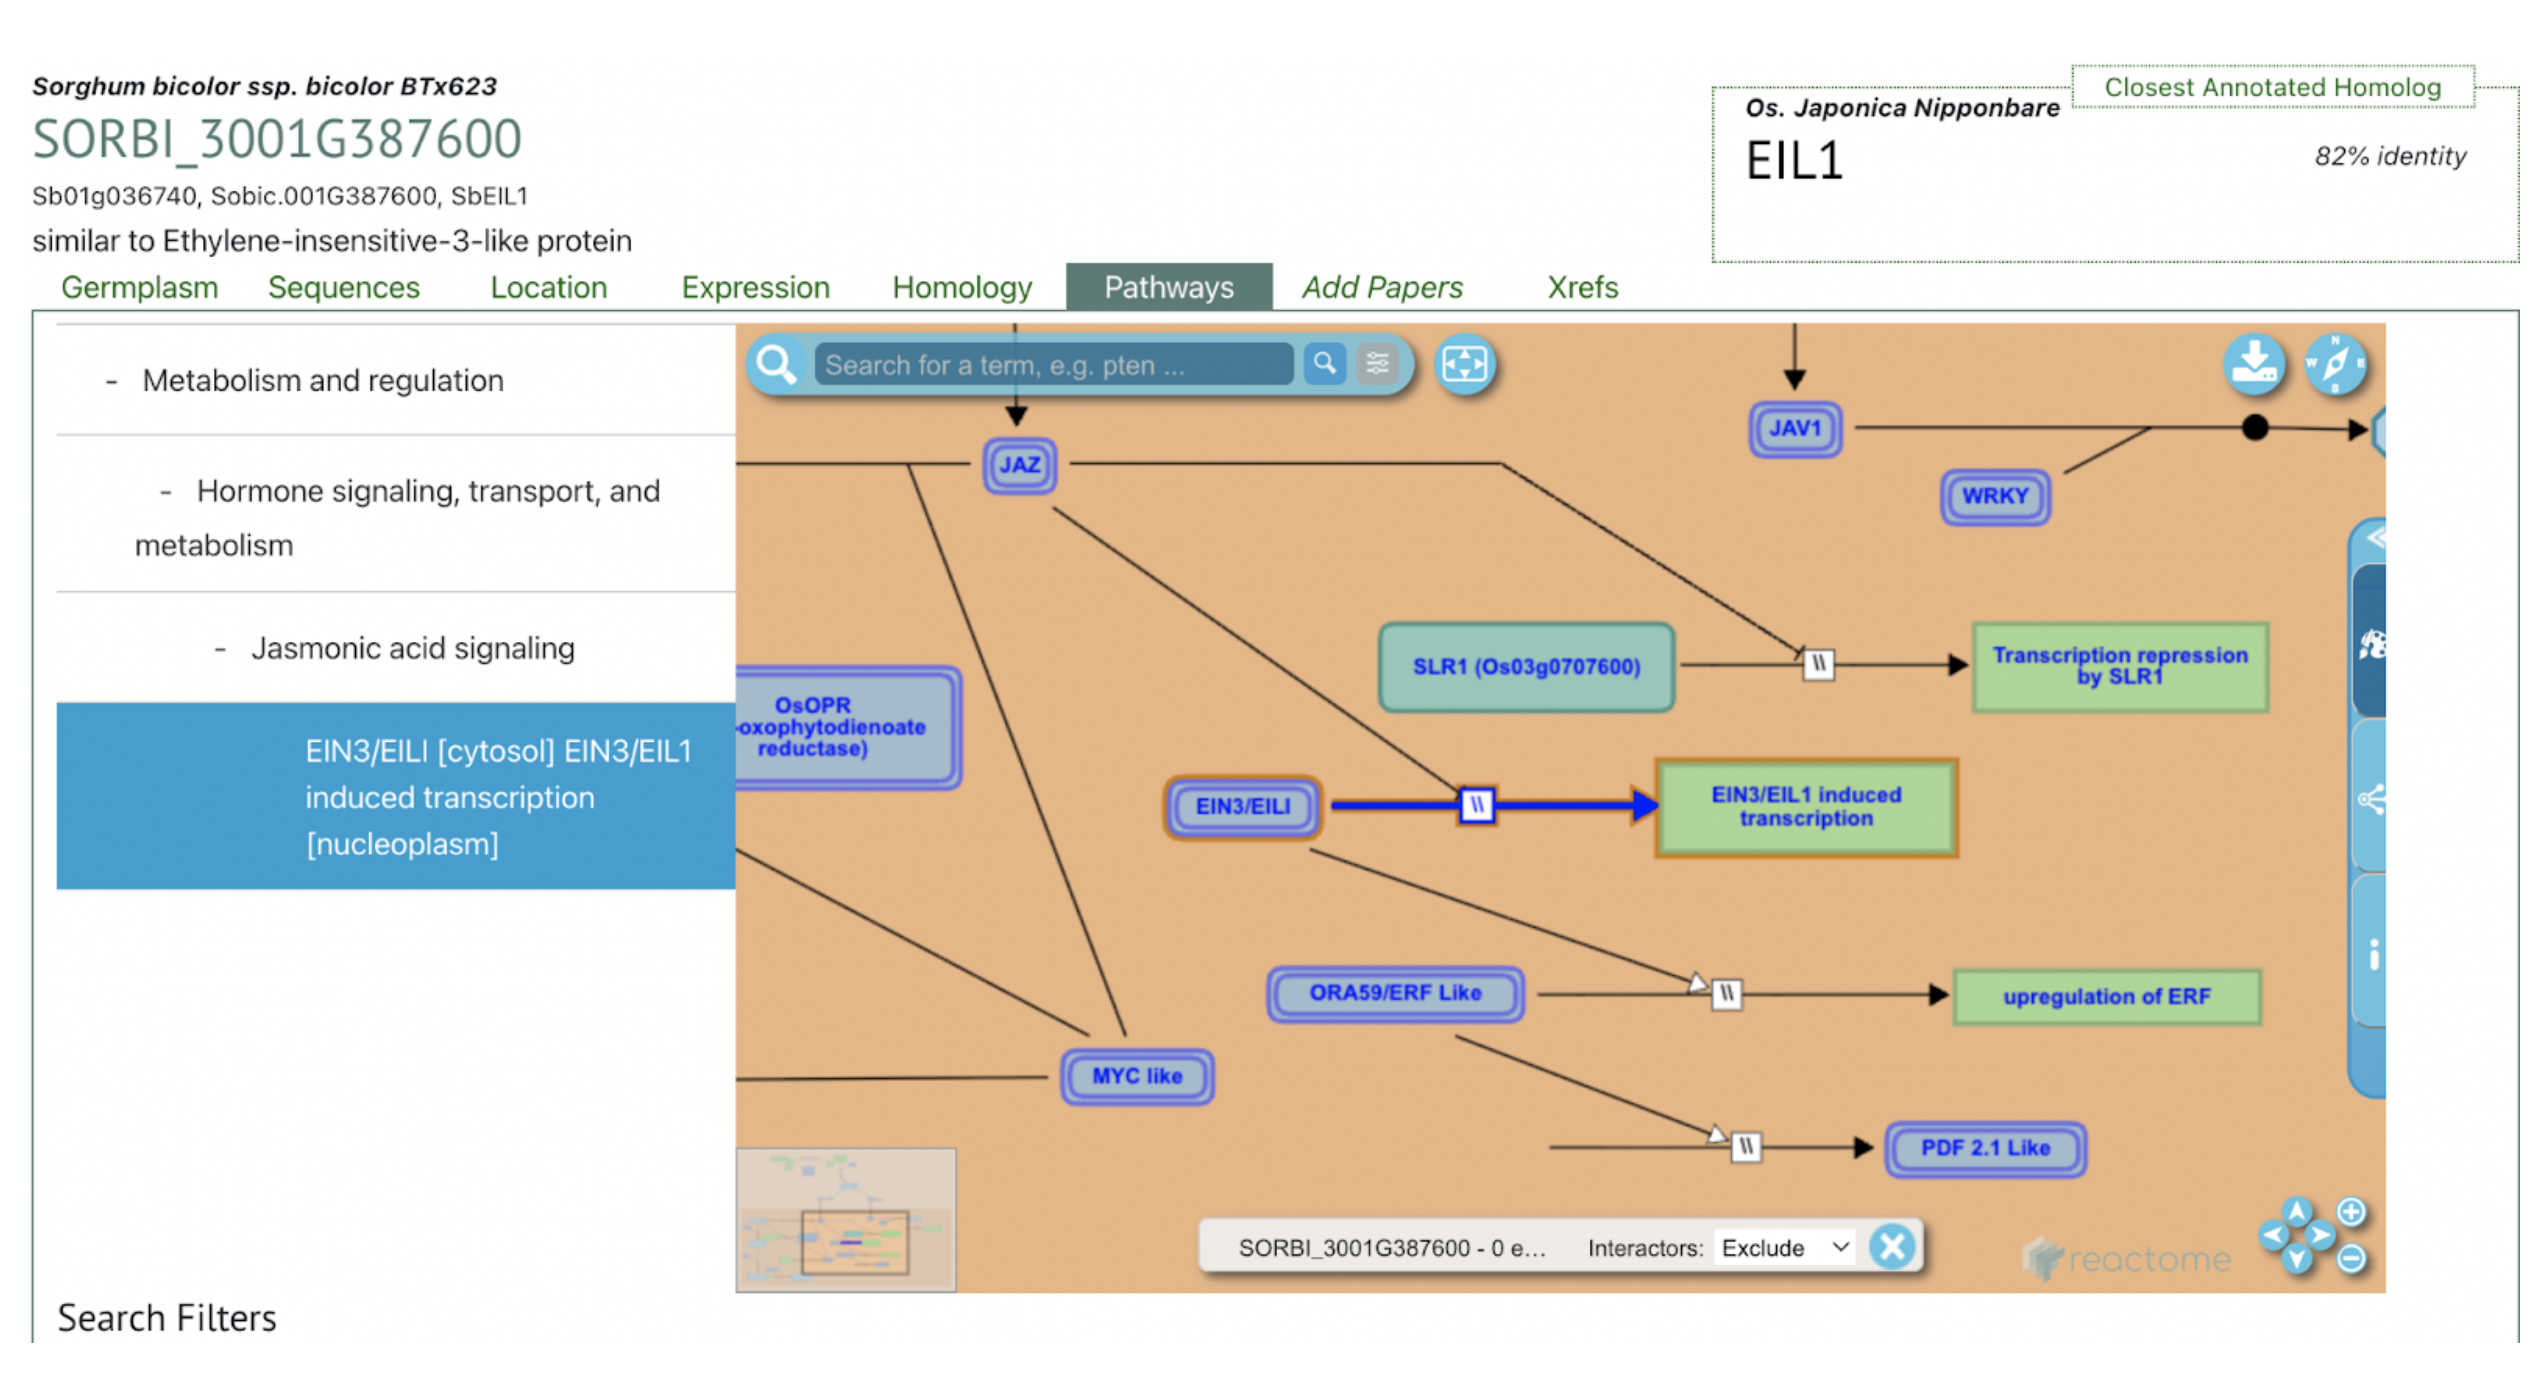Image resolution: width=2538 pixels, height=1374 pixels.
Task: Collapse Jasmonic acid signaling node
Action: coord(220,649)
